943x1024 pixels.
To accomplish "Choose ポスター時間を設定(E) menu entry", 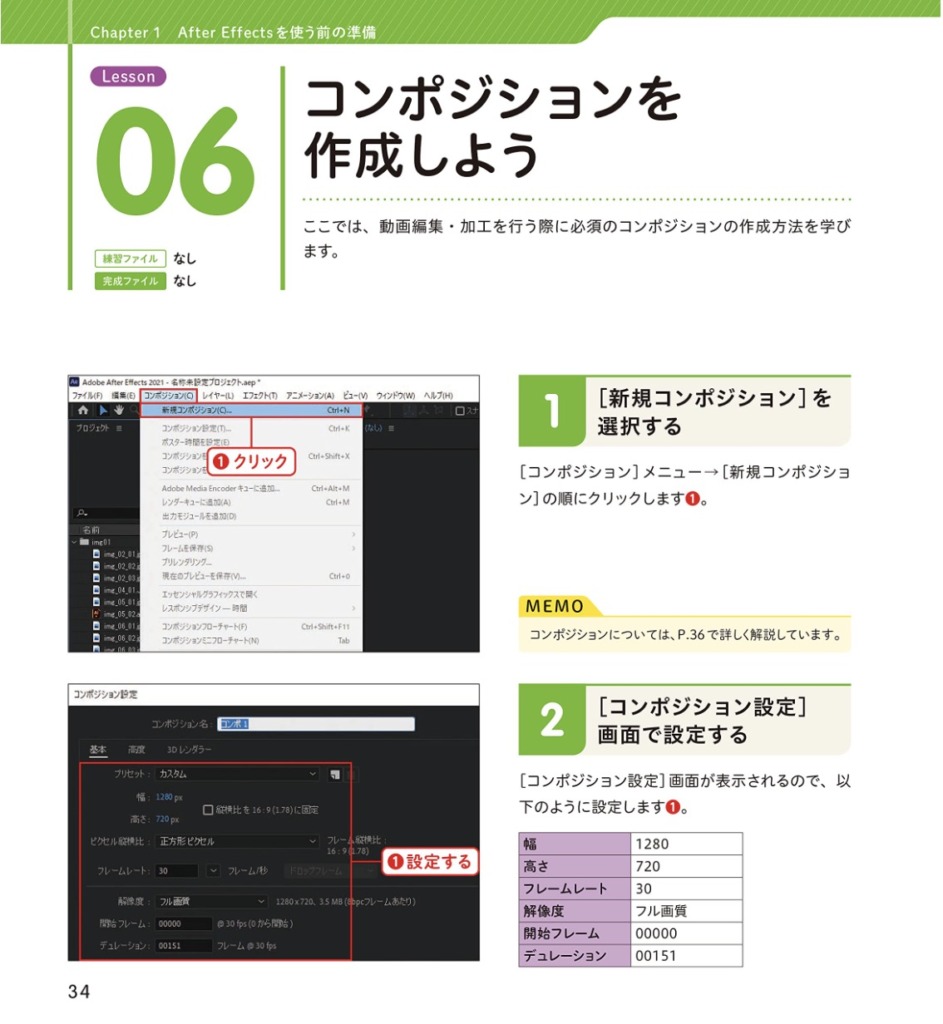I will (251, 442).
